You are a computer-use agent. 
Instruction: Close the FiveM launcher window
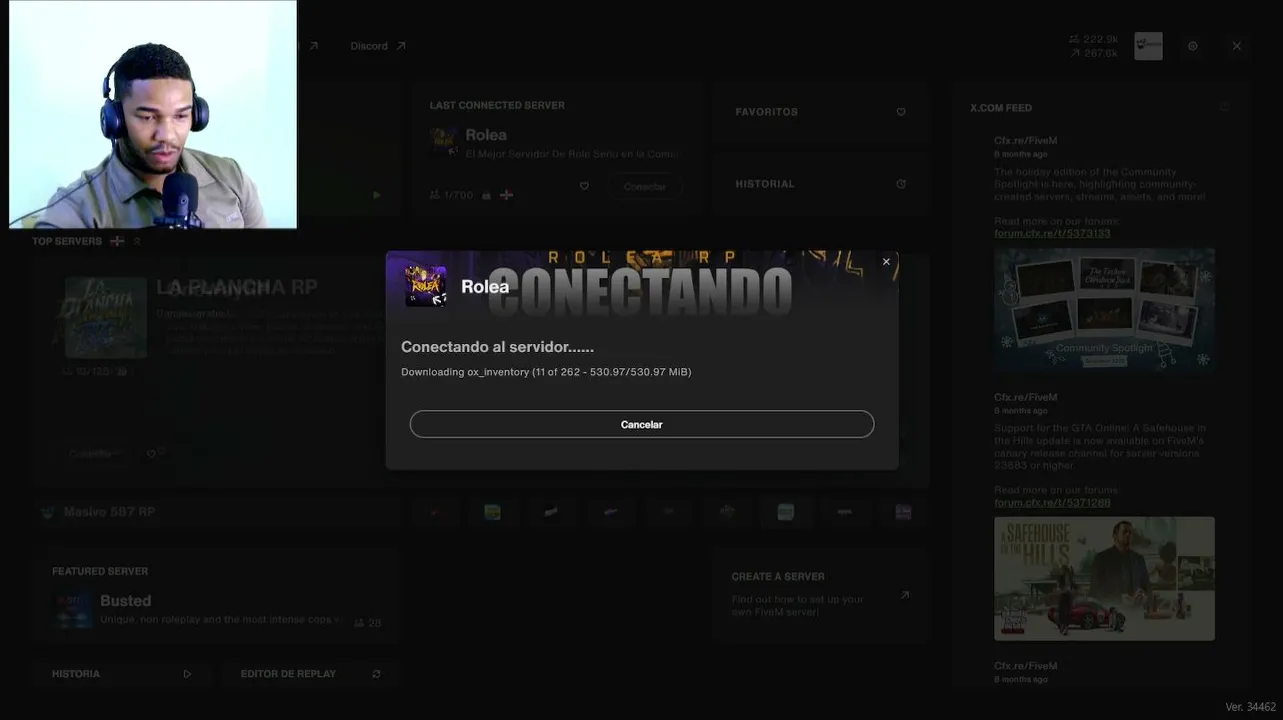[1237, 46]
